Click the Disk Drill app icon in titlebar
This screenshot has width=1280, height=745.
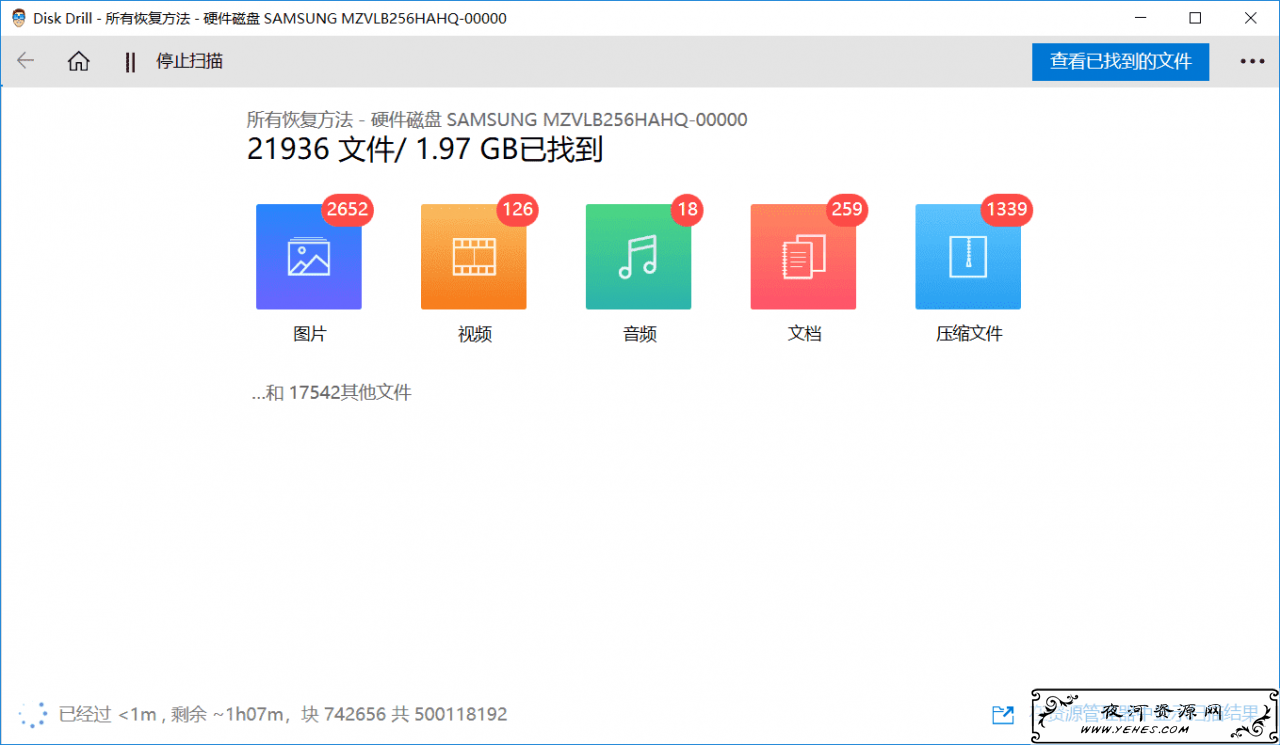point(18,18)
